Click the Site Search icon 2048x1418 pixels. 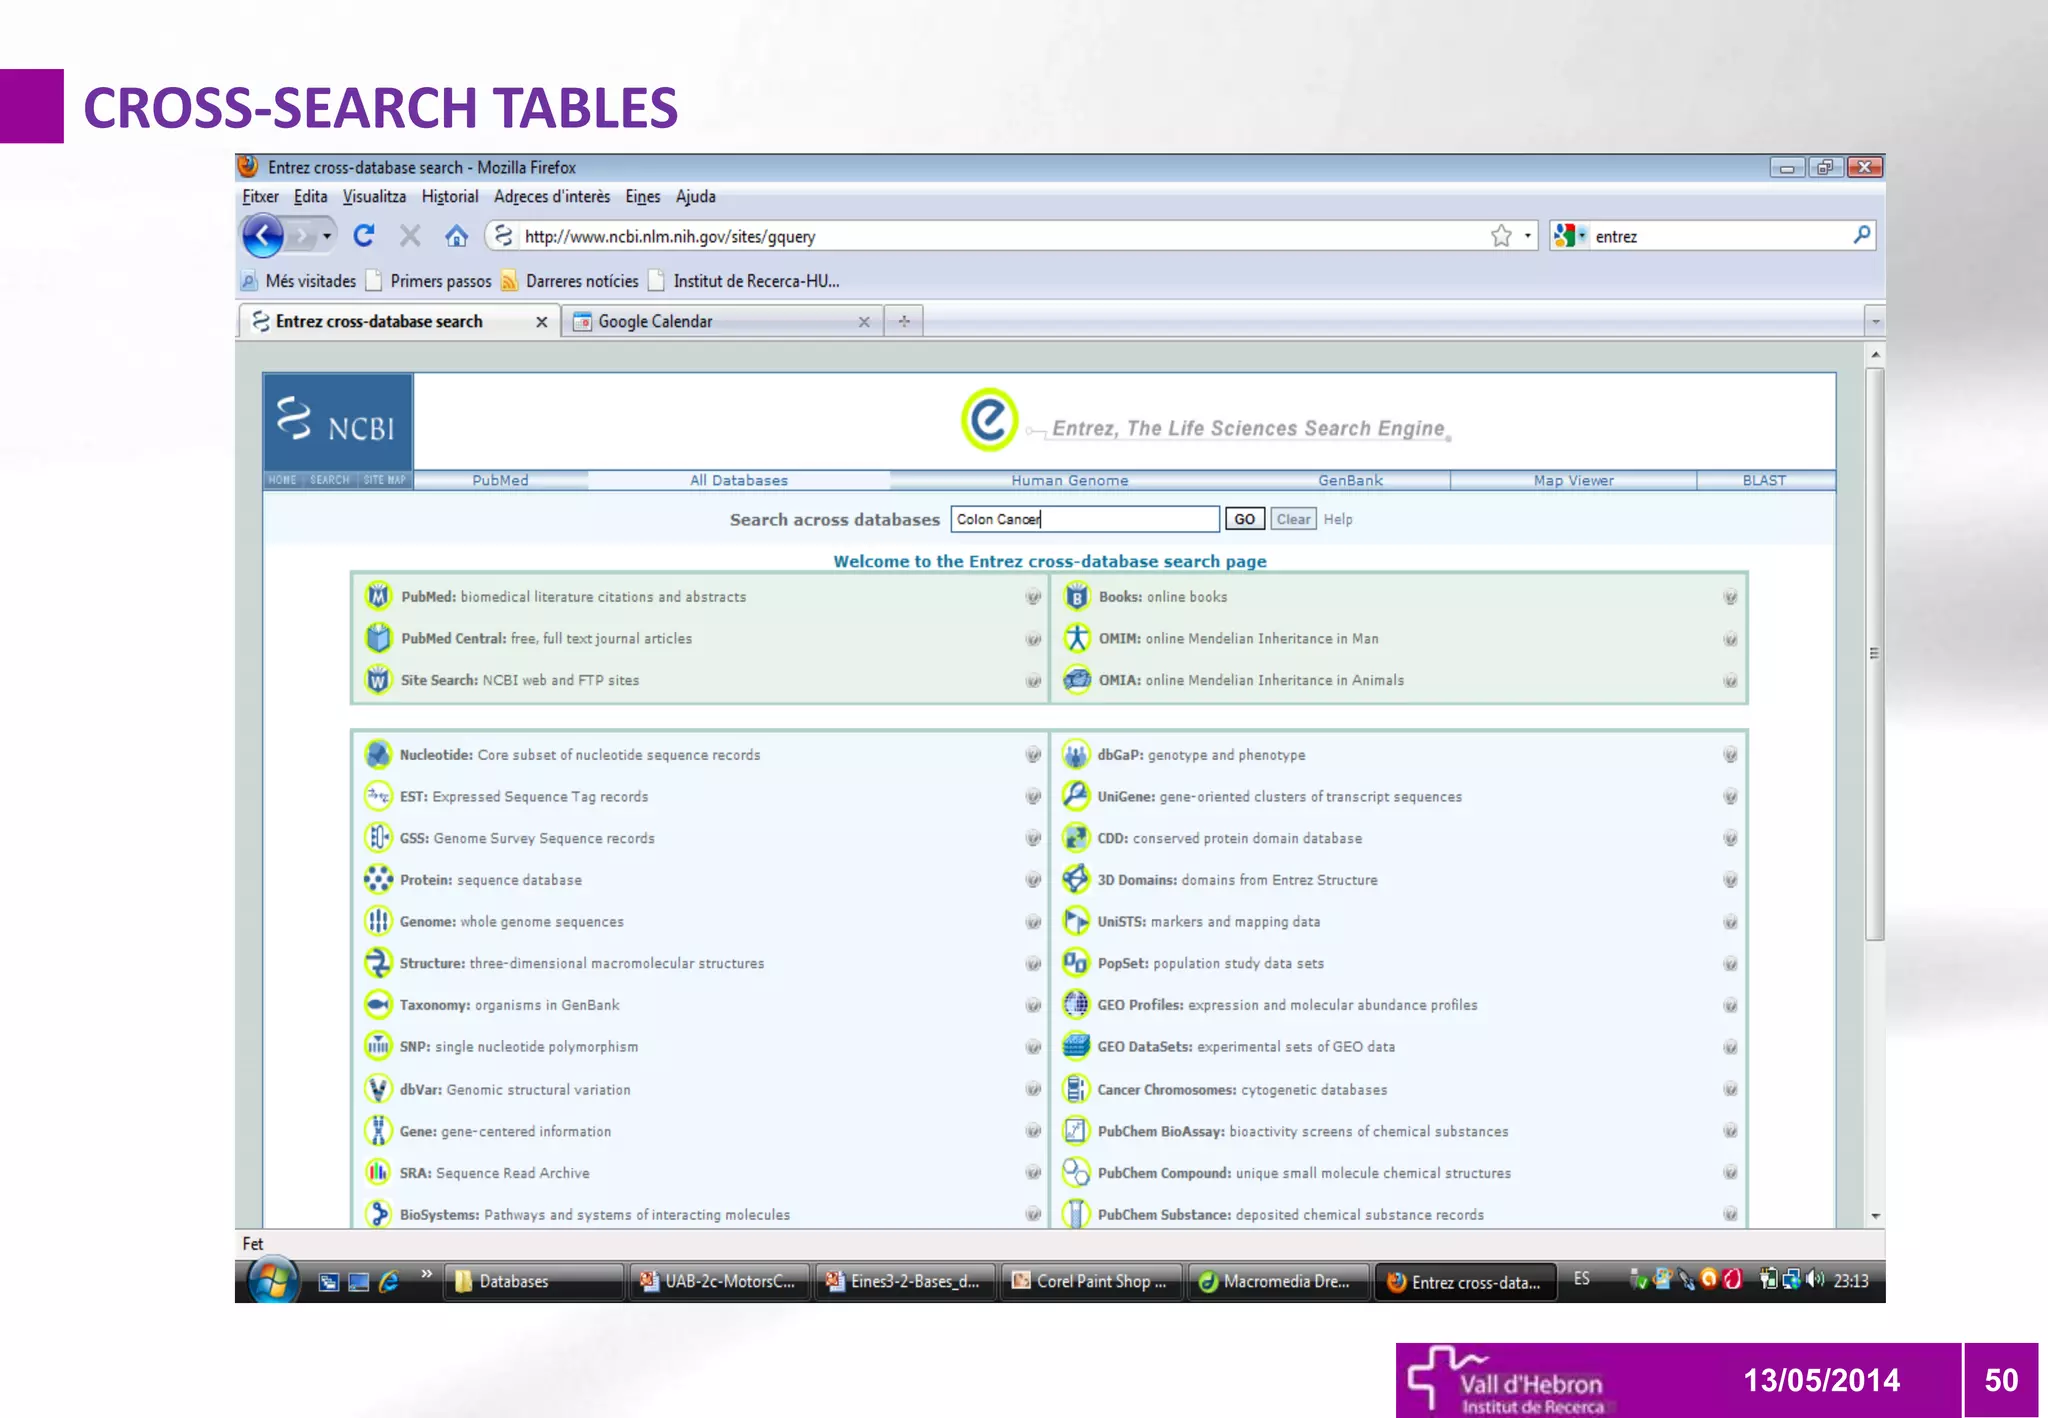point(377,680)
